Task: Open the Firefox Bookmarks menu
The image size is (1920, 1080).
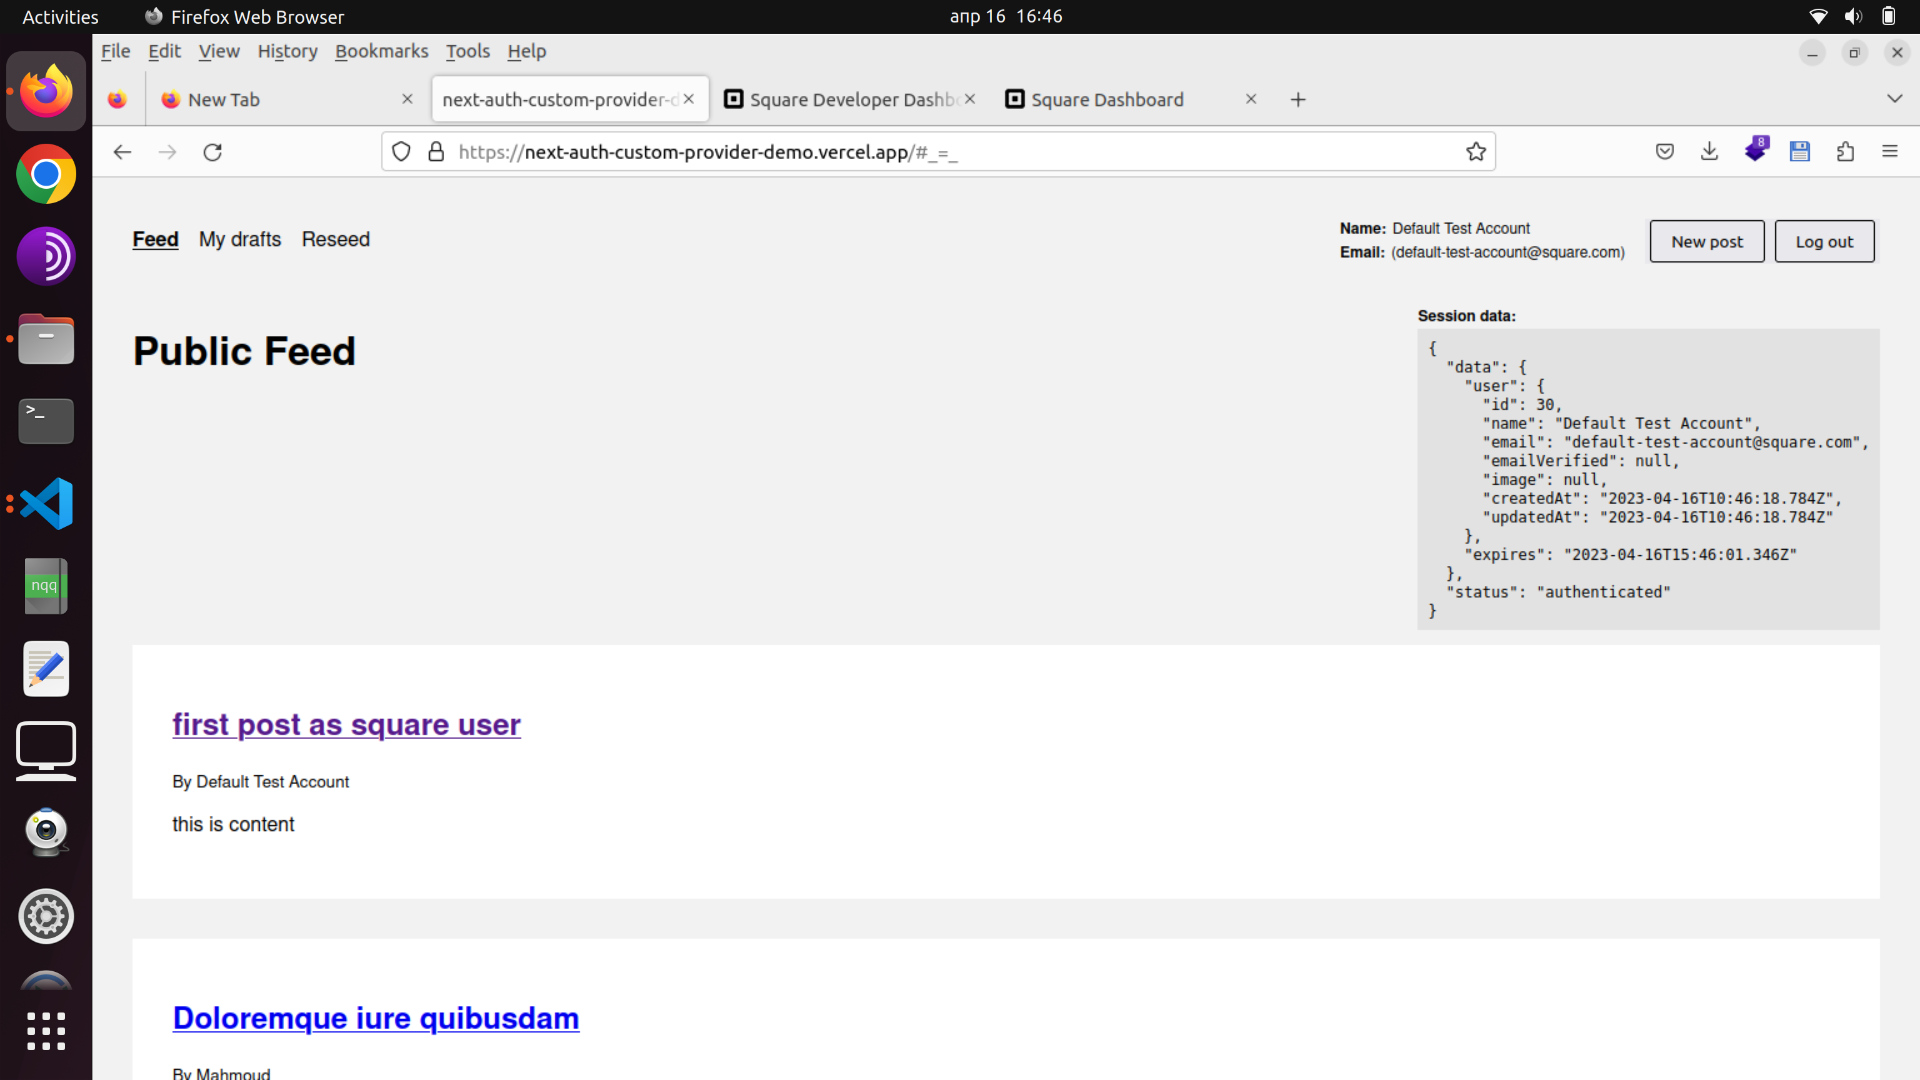Action: coord(380,50)
